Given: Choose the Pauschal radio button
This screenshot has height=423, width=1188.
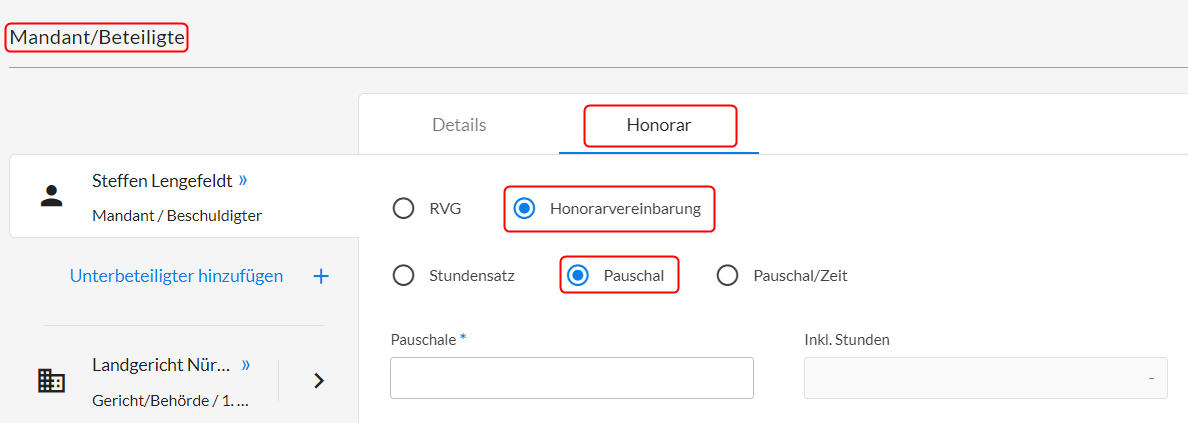Looking at the screenshot, I should click(578, 276).
